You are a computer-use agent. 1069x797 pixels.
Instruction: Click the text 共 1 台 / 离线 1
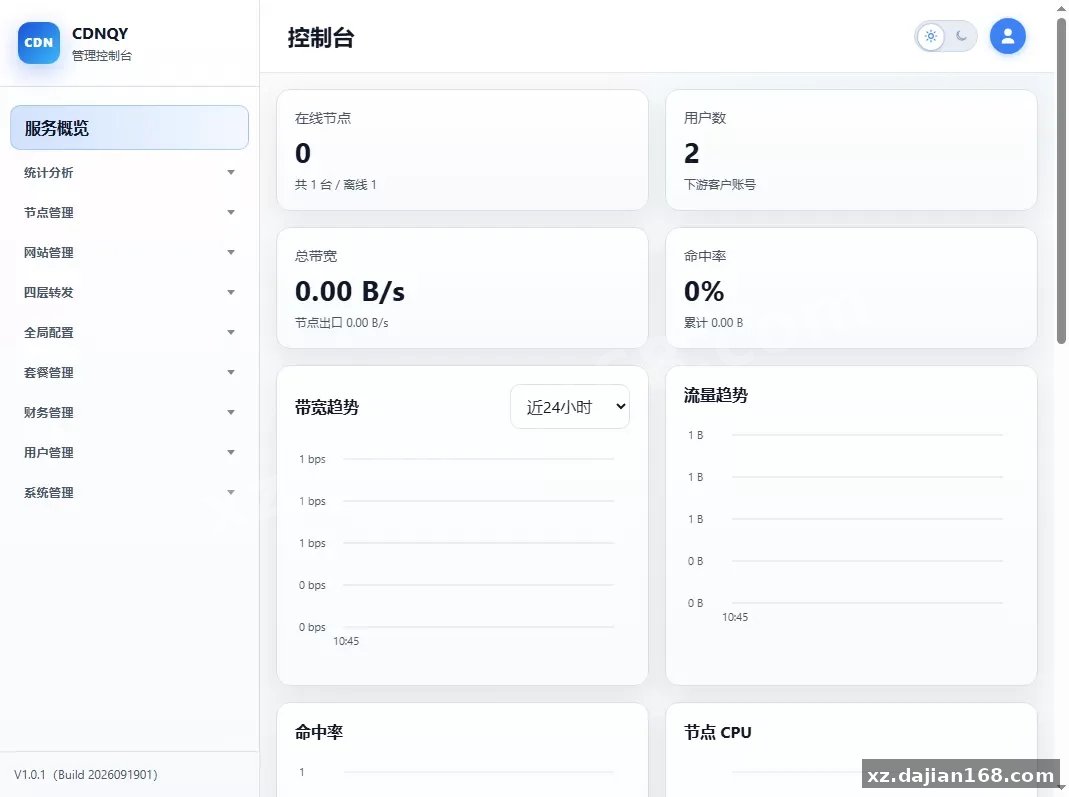(x=335, y=185)
